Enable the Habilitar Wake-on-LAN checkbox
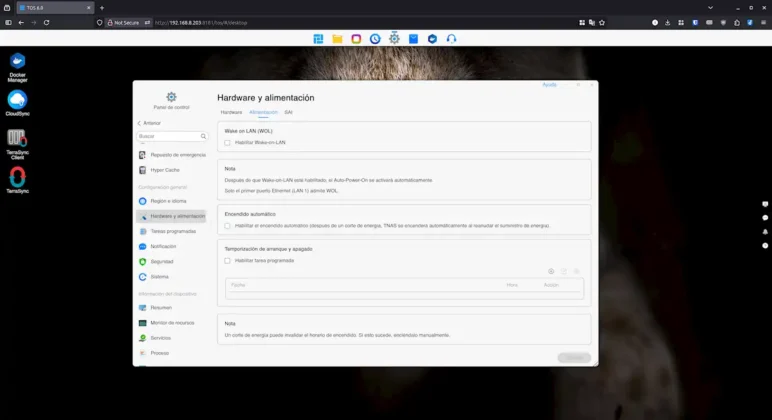The image size is (772, 420). 228,142
